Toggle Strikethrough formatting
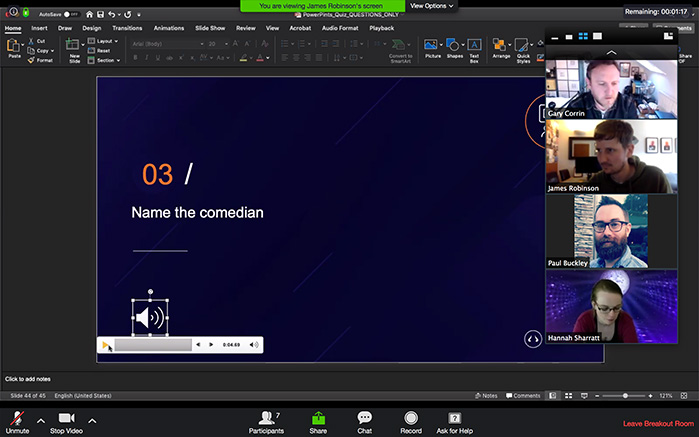699x437 pixels. [169, 58]
